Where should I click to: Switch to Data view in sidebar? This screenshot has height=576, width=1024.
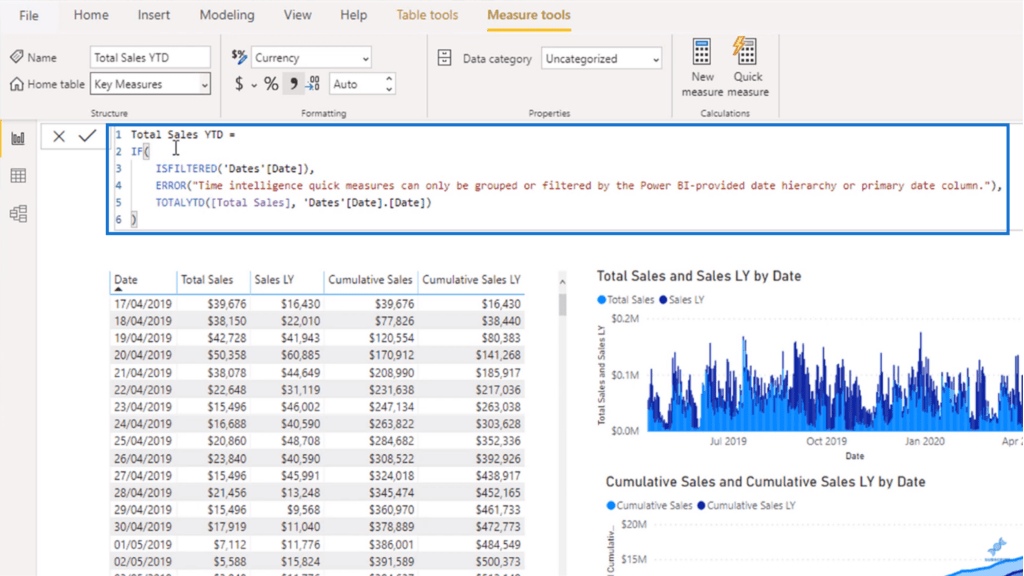tap(18, 176)
